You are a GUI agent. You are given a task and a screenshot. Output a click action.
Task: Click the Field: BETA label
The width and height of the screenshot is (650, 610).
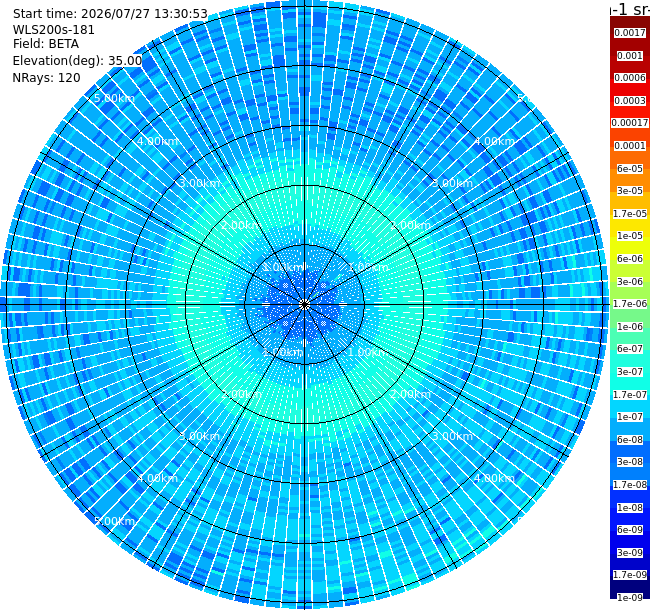(x=46, y=44)
